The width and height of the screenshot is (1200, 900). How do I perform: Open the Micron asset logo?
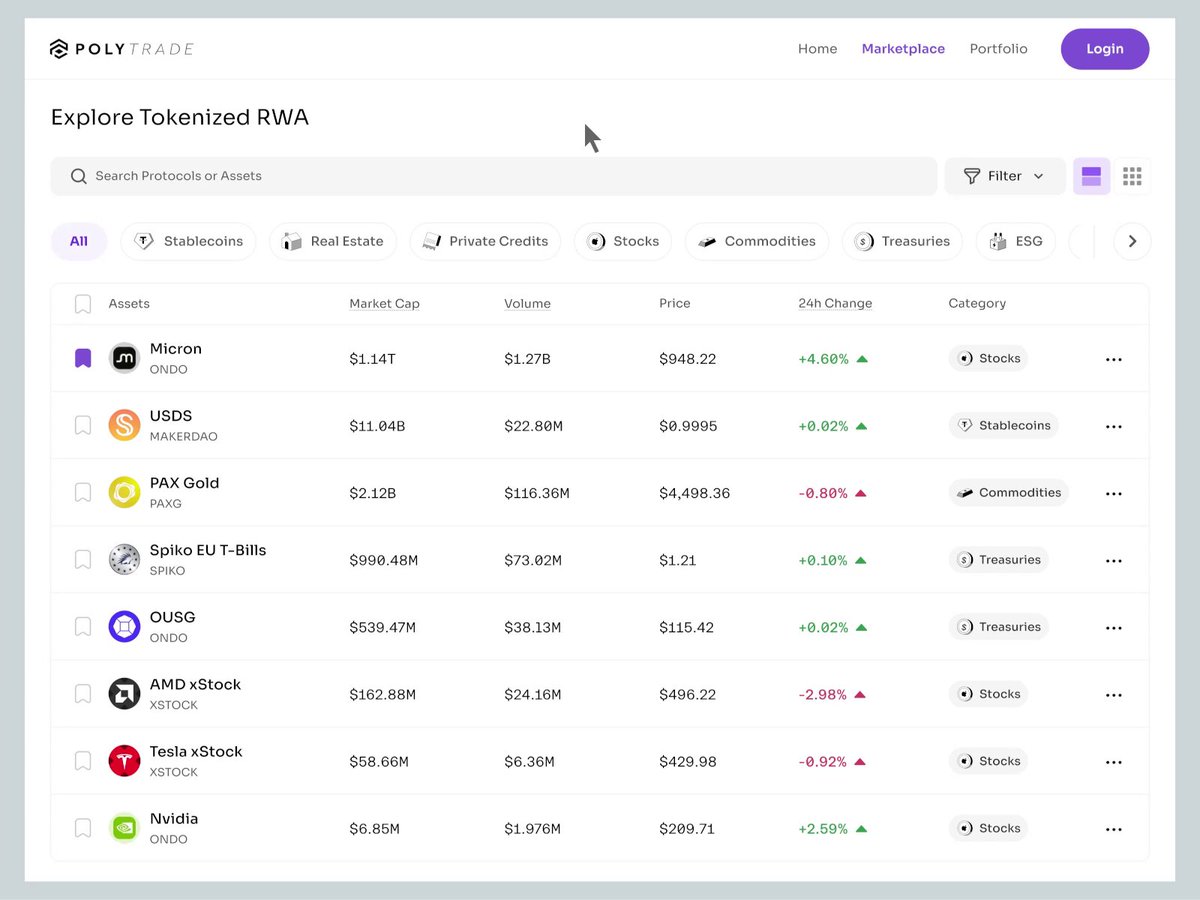point(124,358)
